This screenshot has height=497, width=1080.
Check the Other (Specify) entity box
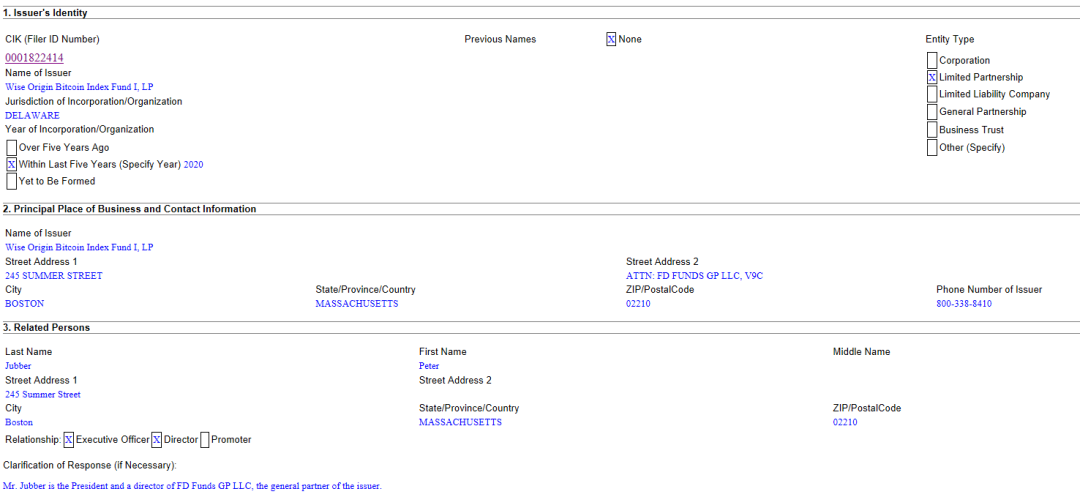(932, 147)
